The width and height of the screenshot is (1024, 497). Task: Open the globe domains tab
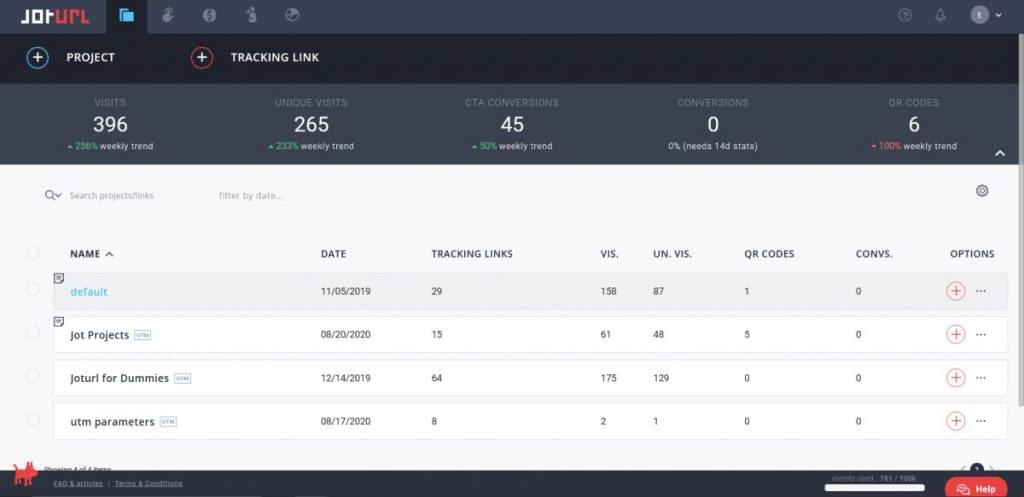tap(209, 15)
